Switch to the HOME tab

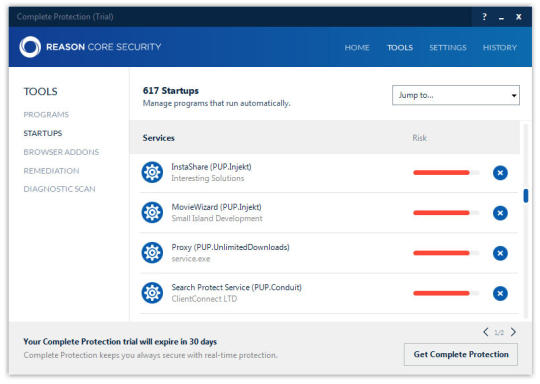pyautogui.click(x=357, y=48)
